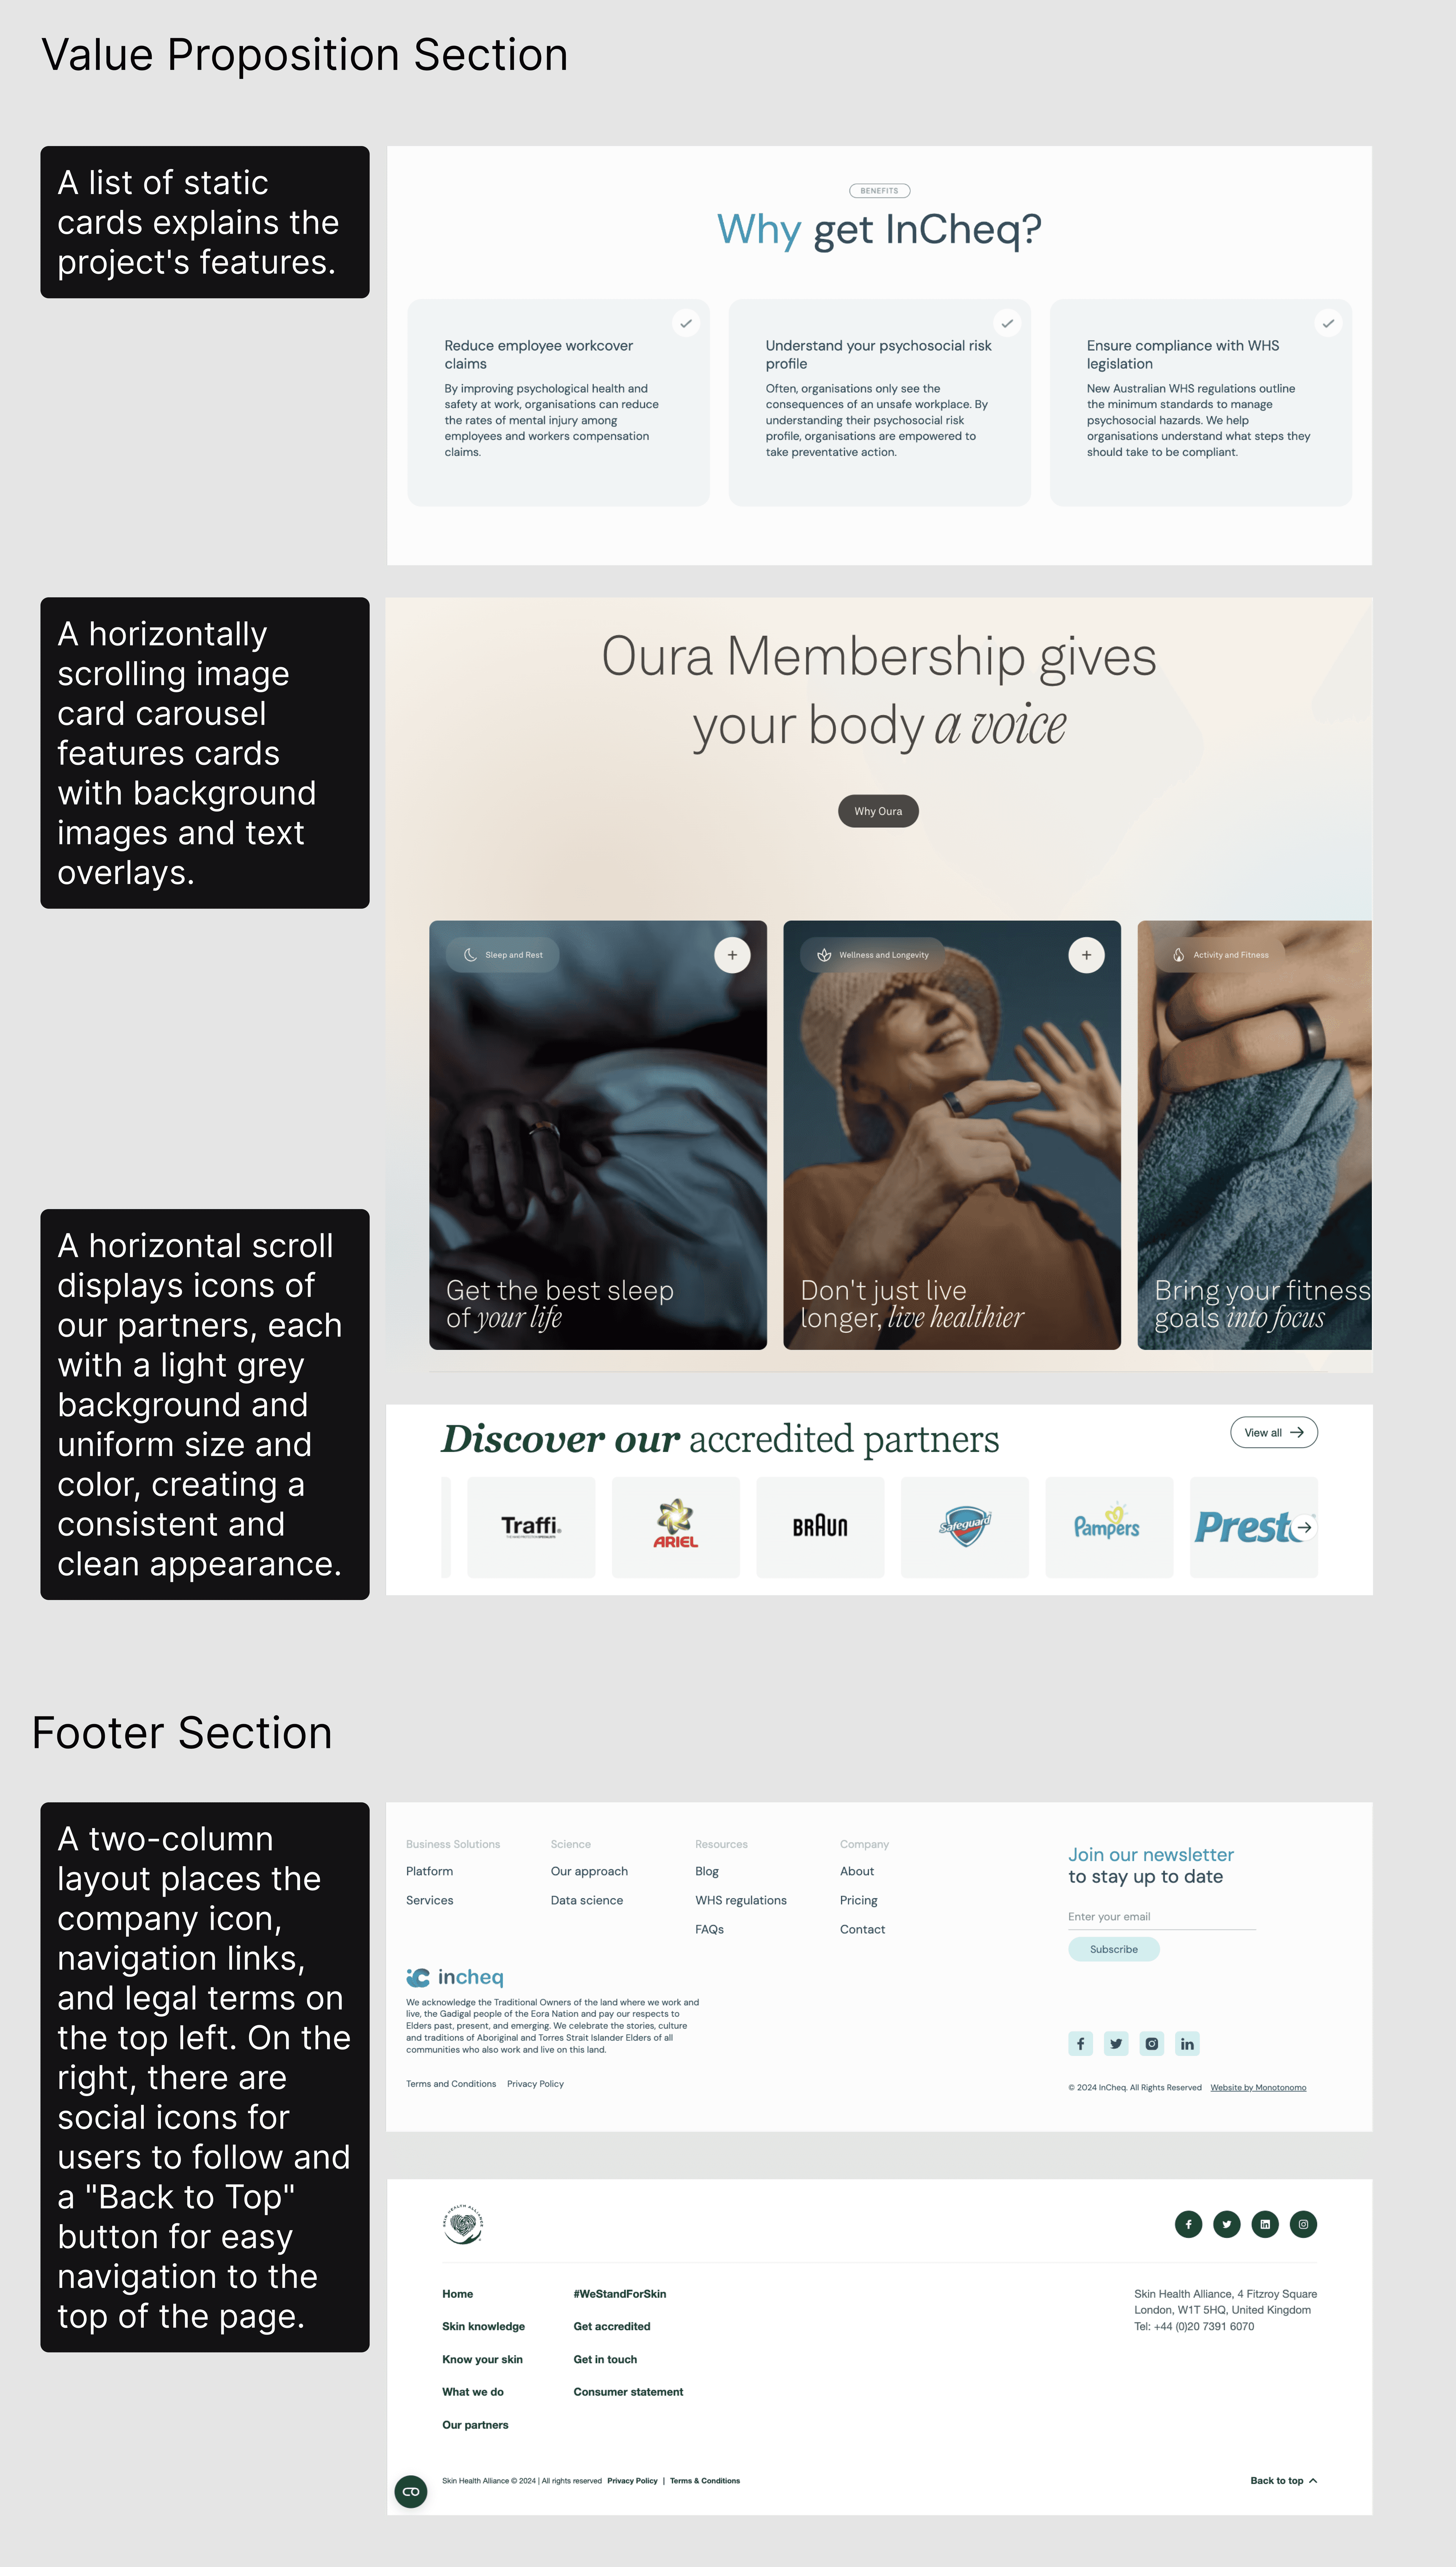Click the incheq logo in the footer

point(455,1977)
